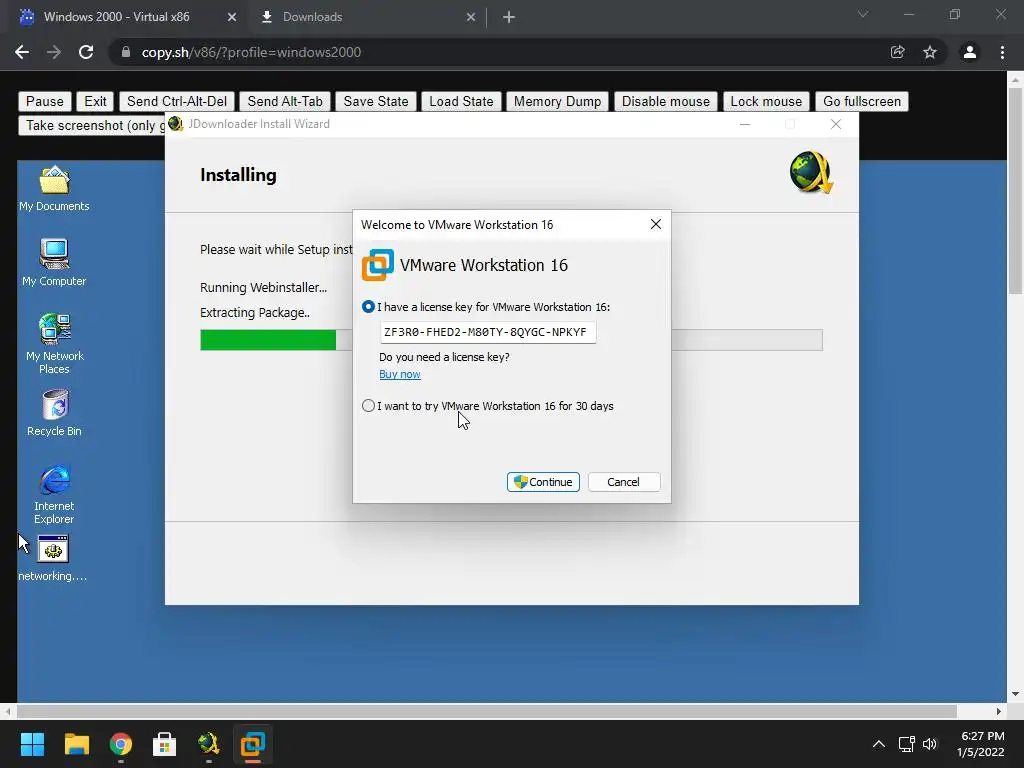Screen dimensions: 1024x768
Task: Select the networking batch file icon
Action: coord(53,558)
